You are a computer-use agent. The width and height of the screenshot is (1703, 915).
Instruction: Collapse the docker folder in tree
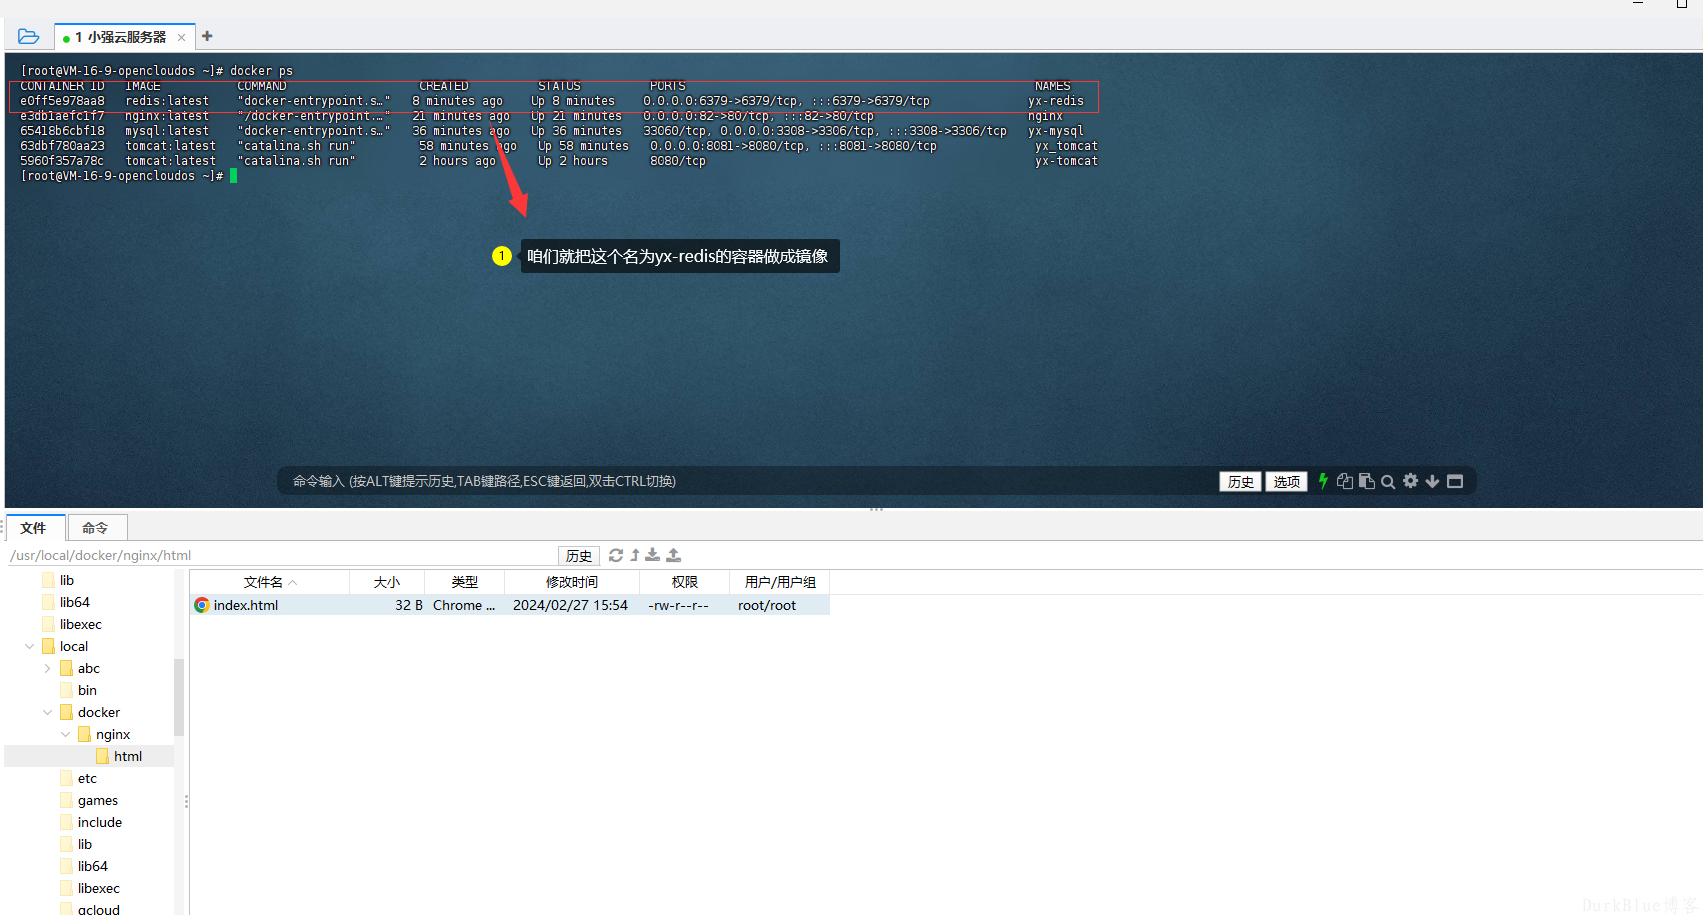(x=47, y=712)
